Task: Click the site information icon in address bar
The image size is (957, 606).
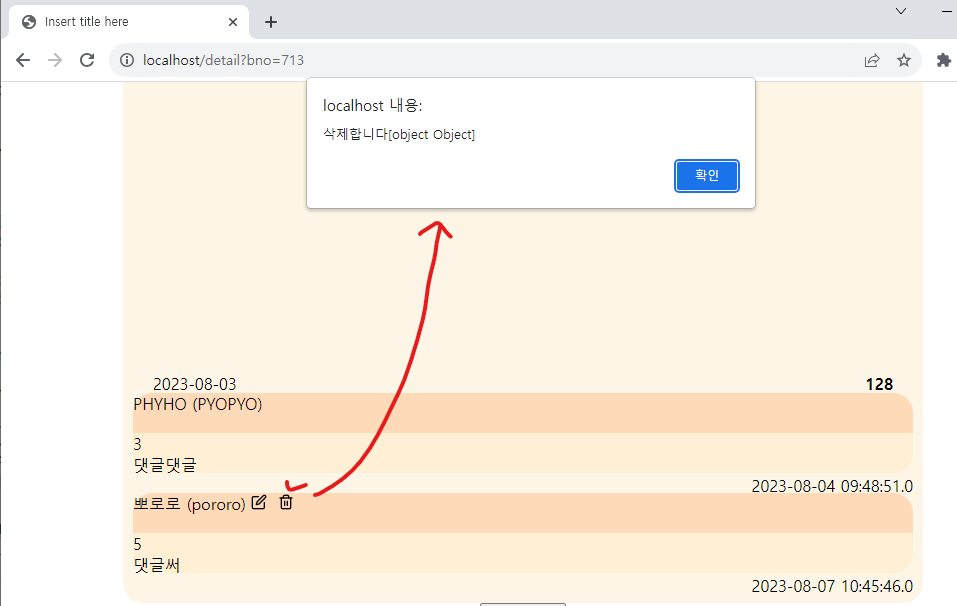Action: coord(126,60)
